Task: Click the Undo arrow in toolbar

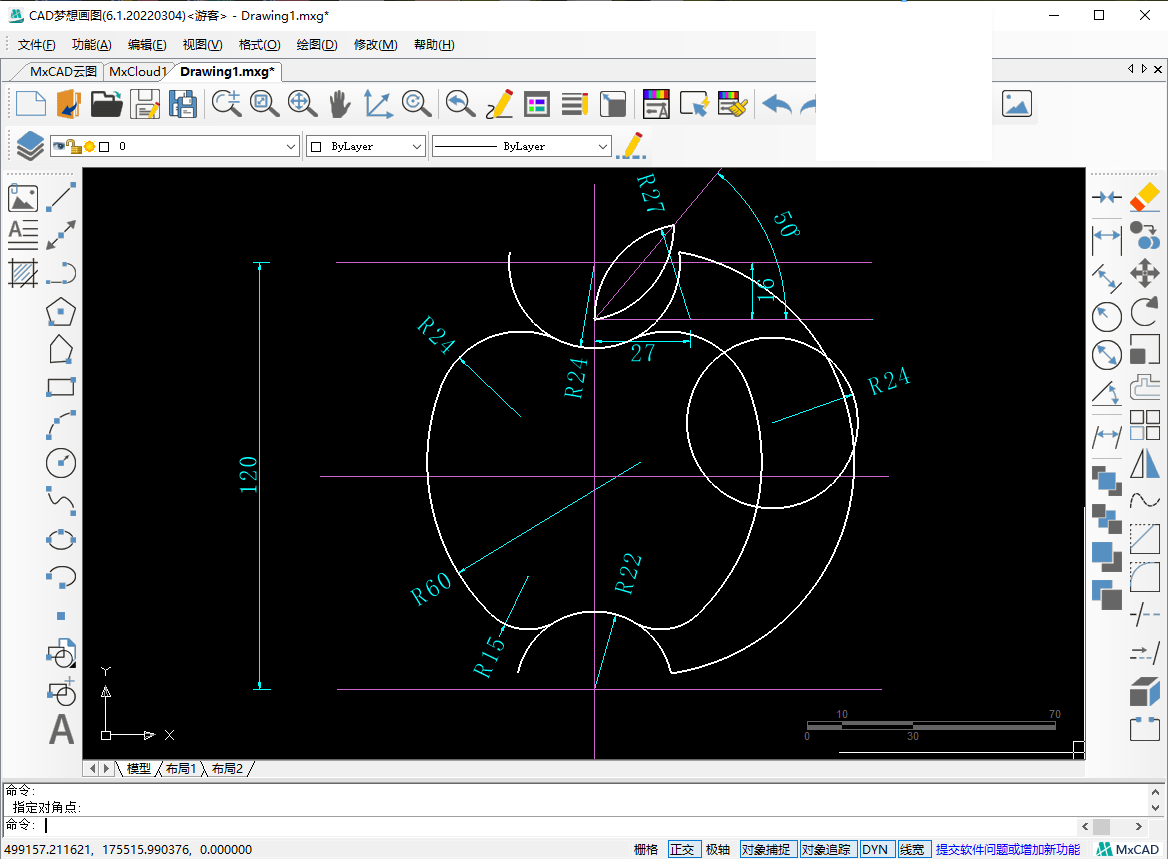Action: [776, 103]
